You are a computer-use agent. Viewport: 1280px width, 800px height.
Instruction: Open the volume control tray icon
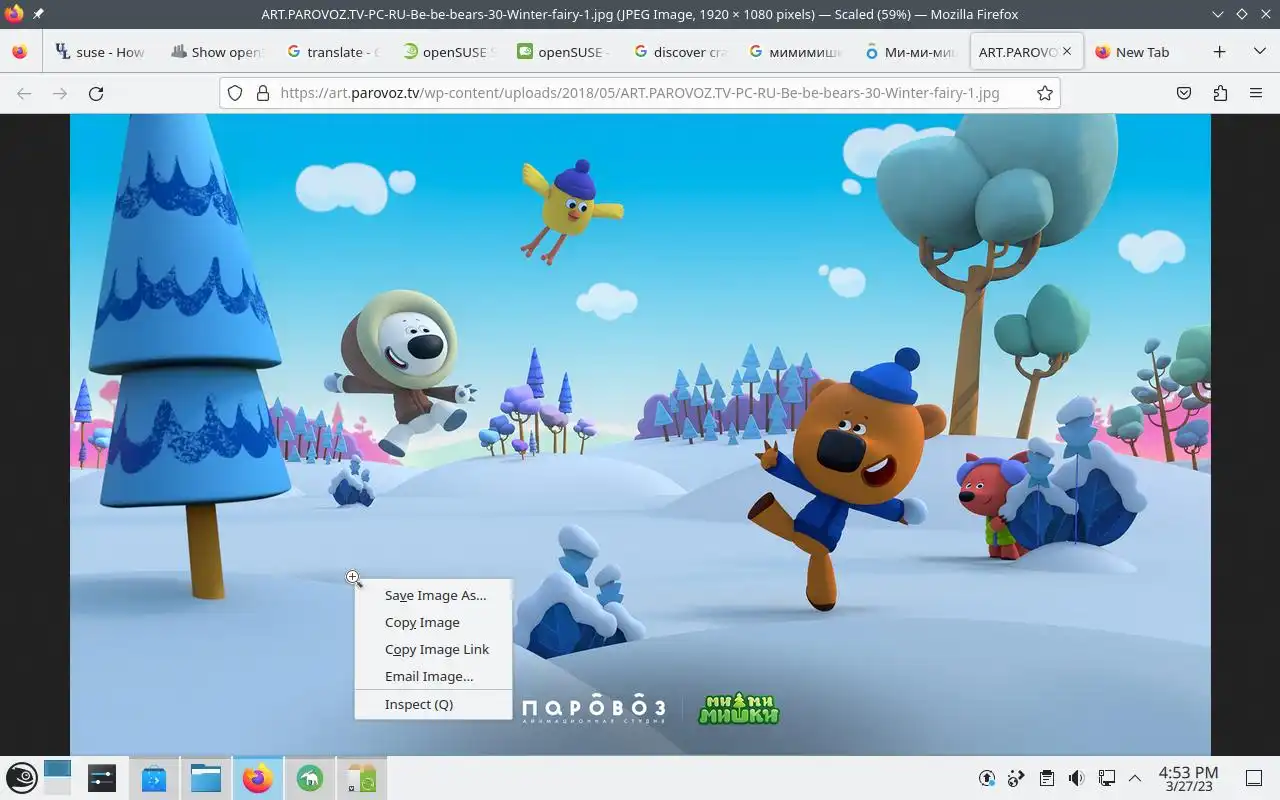click(1077, 778)
